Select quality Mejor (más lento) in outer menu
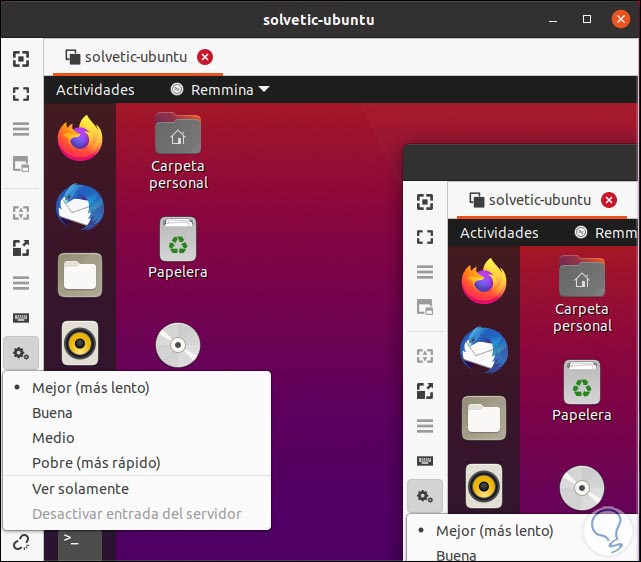The width and height of the screenshot is (641, 562). point(137,388)
